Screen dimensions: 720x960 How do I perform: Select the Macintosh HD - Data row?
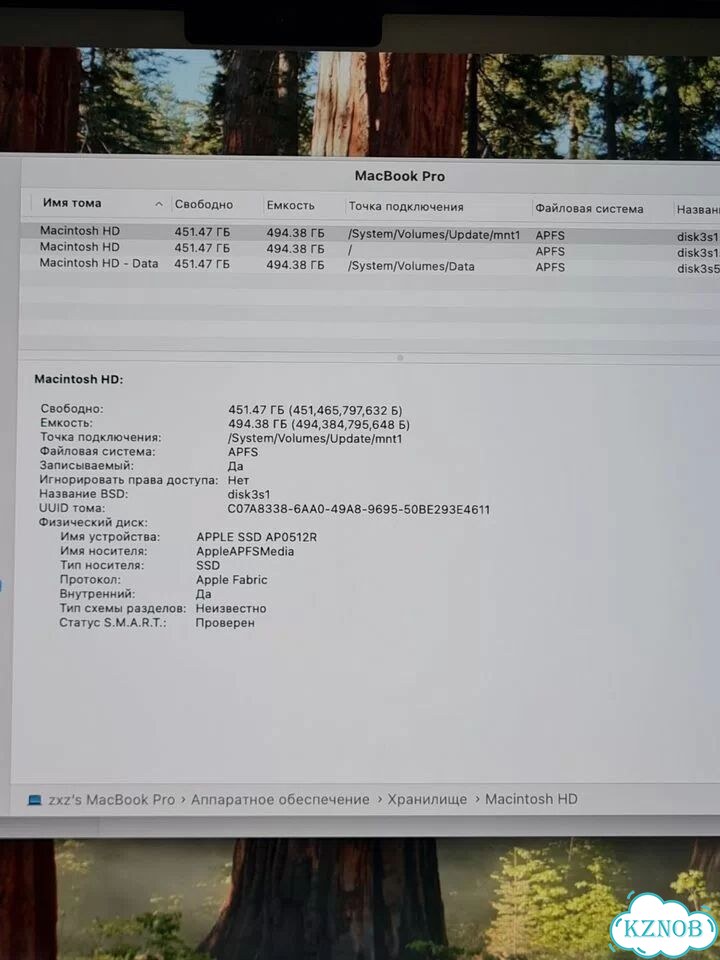pyautogui.click(x=370, y=265)
